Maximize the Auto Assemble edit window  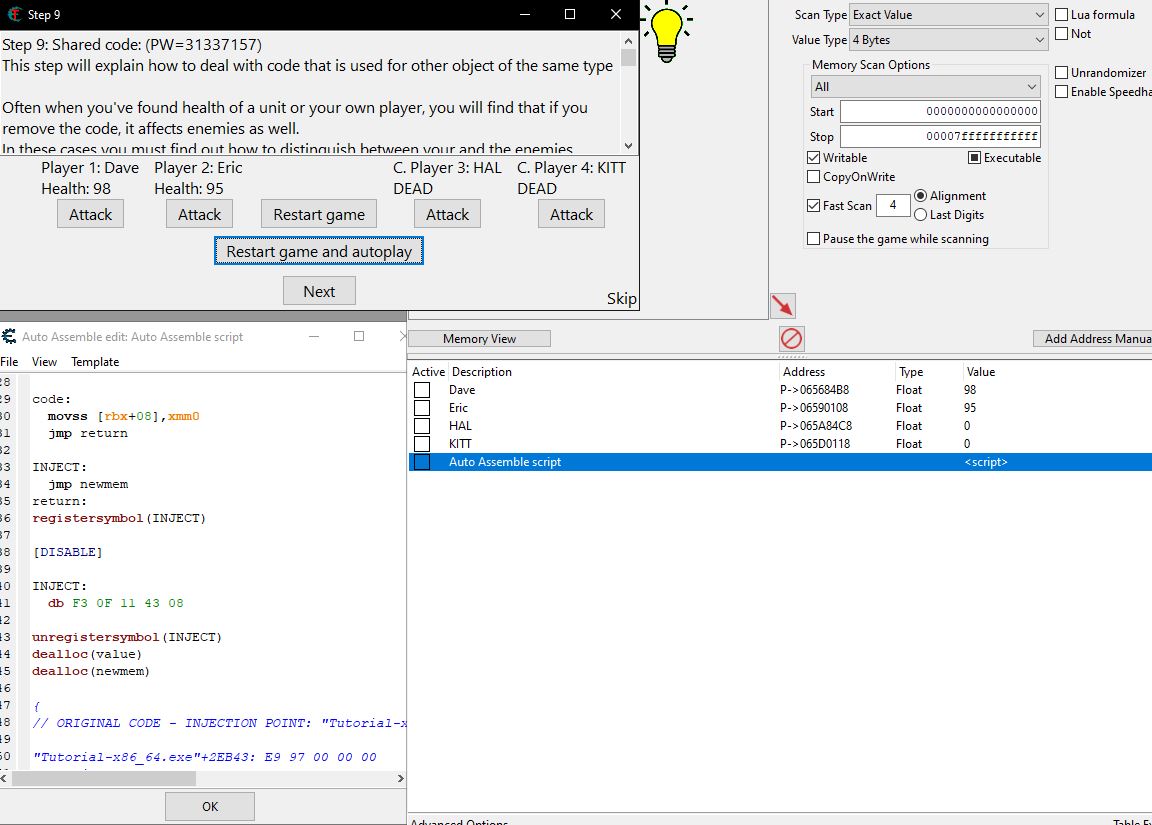pyautogui.click(x=359, y=337)
